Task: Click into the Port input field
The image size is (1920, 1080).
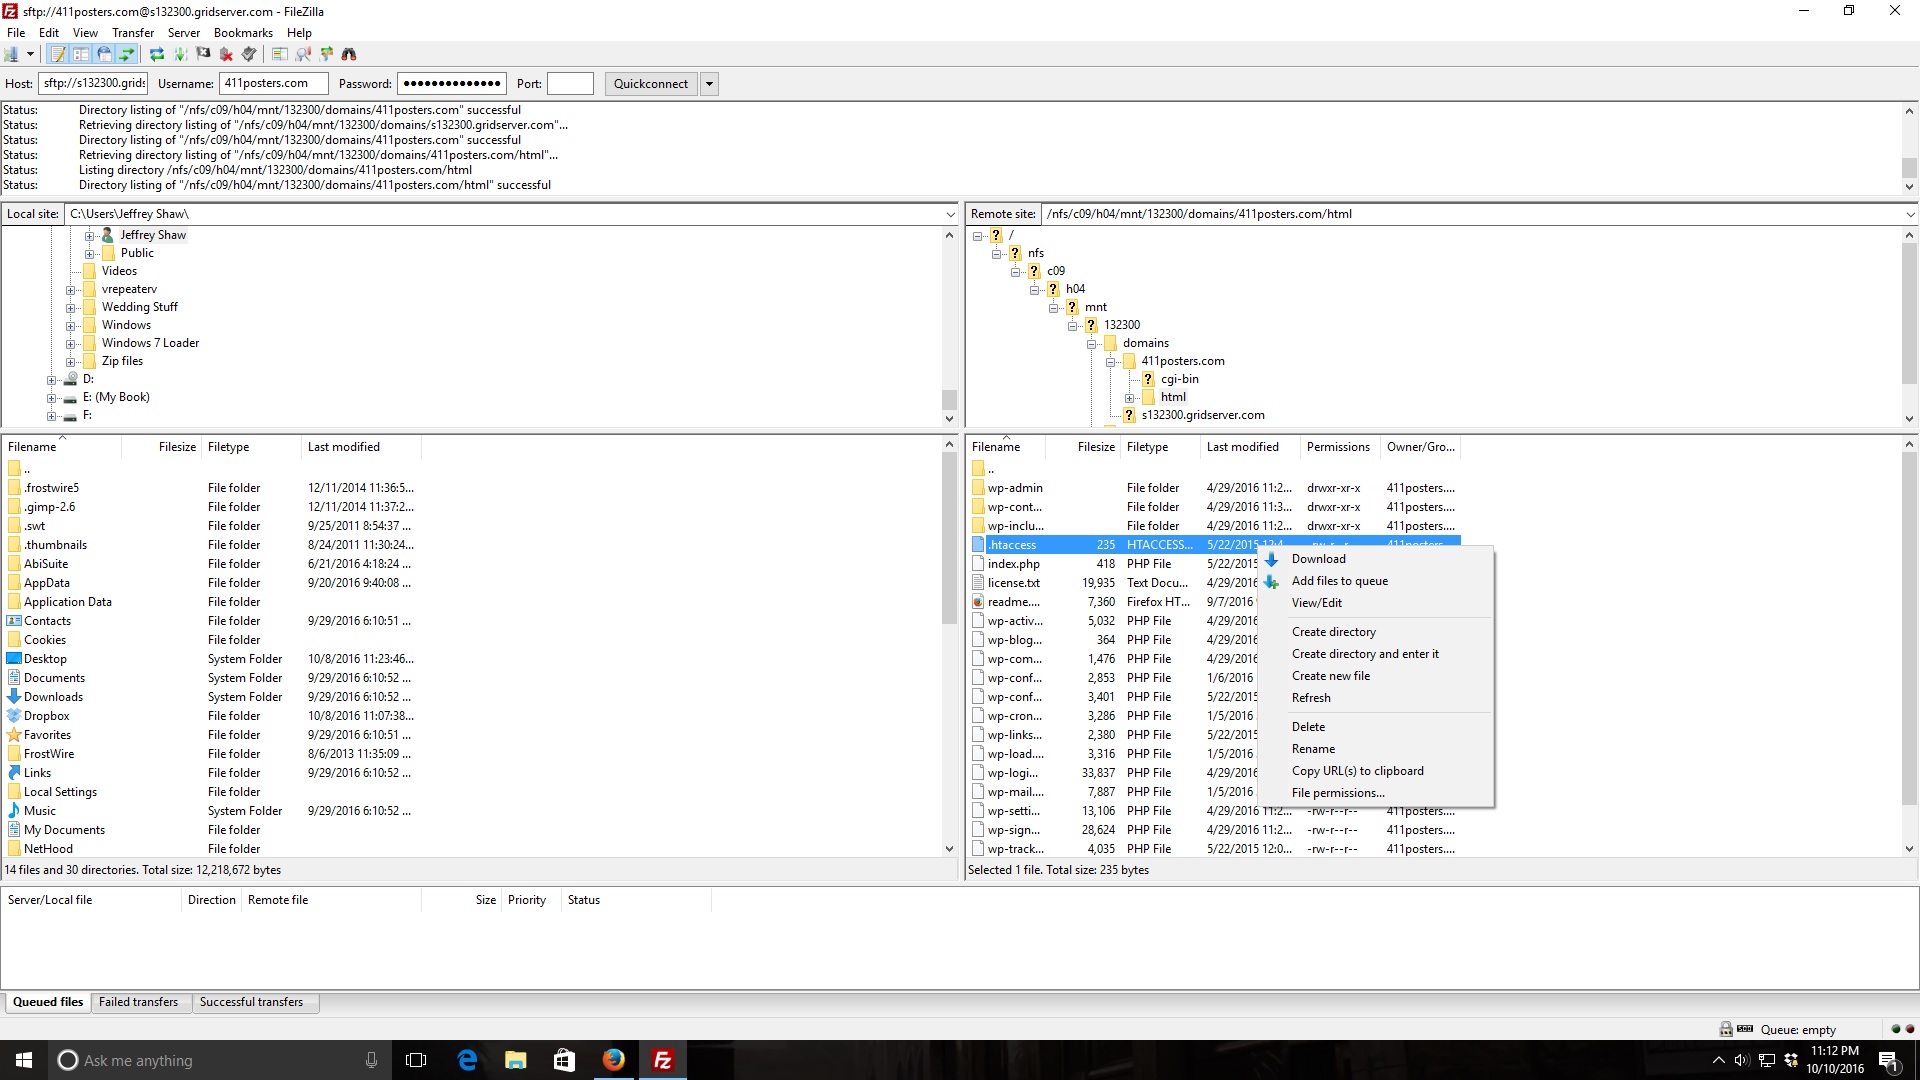Action: tap(570, 84)
